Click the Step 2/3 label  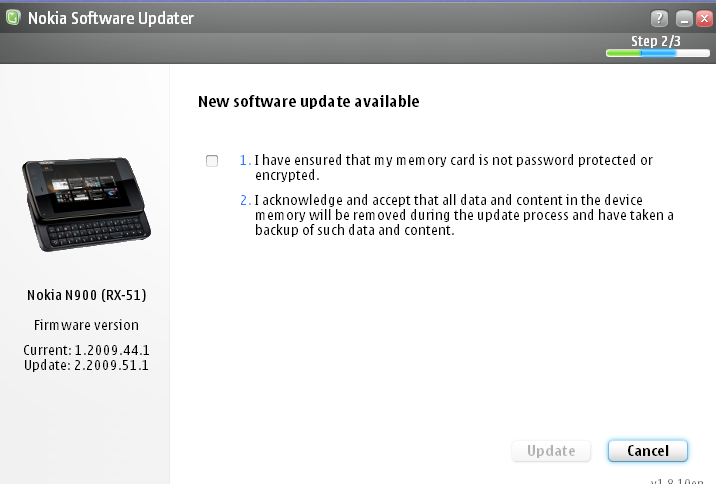(x=656, y=41)
